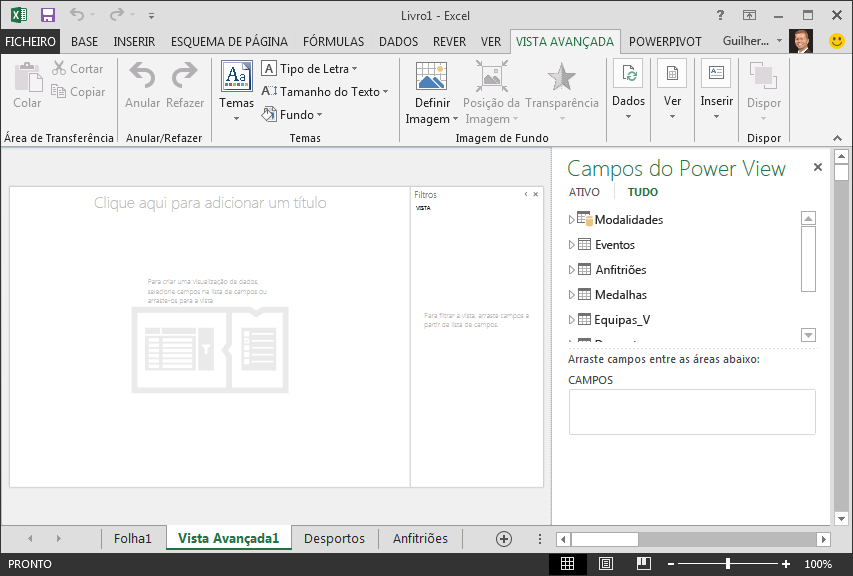This screenshot has height=576, width=853.
Task: Switch to the VER ribbon tab
Action: [x=491, y=42]
